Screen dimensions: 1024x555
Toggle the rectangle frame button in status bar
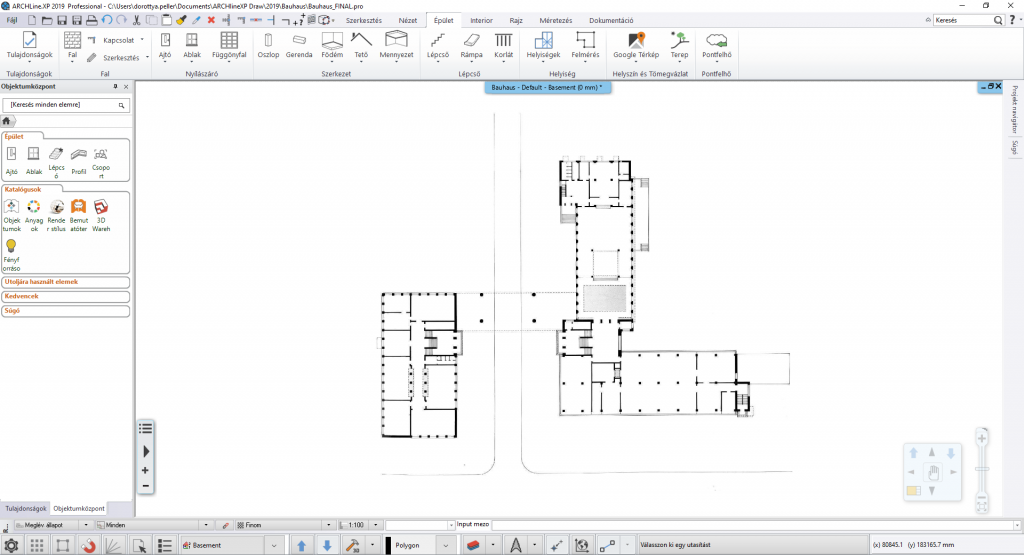[63, 545]
